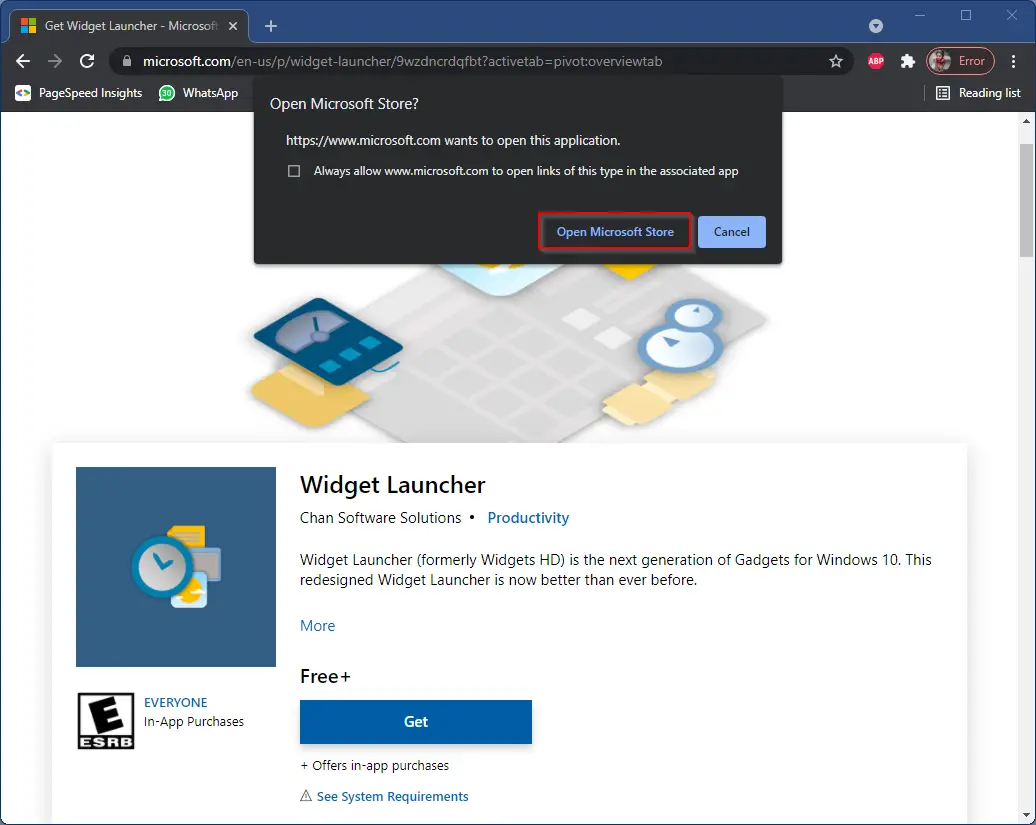
Task: Go back using the browser back arrow
Action: click(23, 61)
